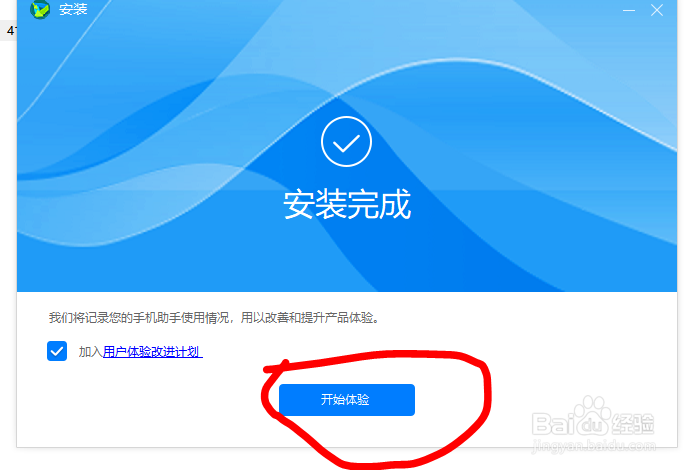The width and height of the screenshot is (693, 470).
Task: Uncheck the 加入用户体验改进计划 checkbox
Action: tap(57, 351)
